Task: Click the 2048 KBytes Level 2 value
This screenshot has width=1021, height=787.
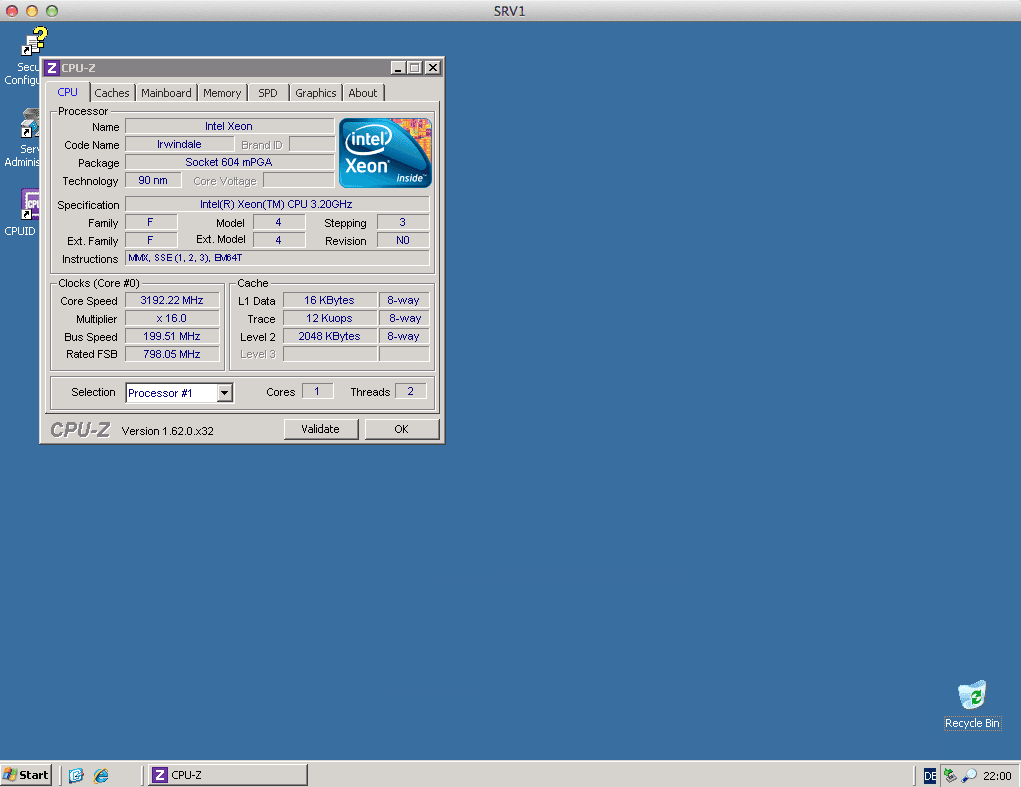Action: tap(329, 336)
